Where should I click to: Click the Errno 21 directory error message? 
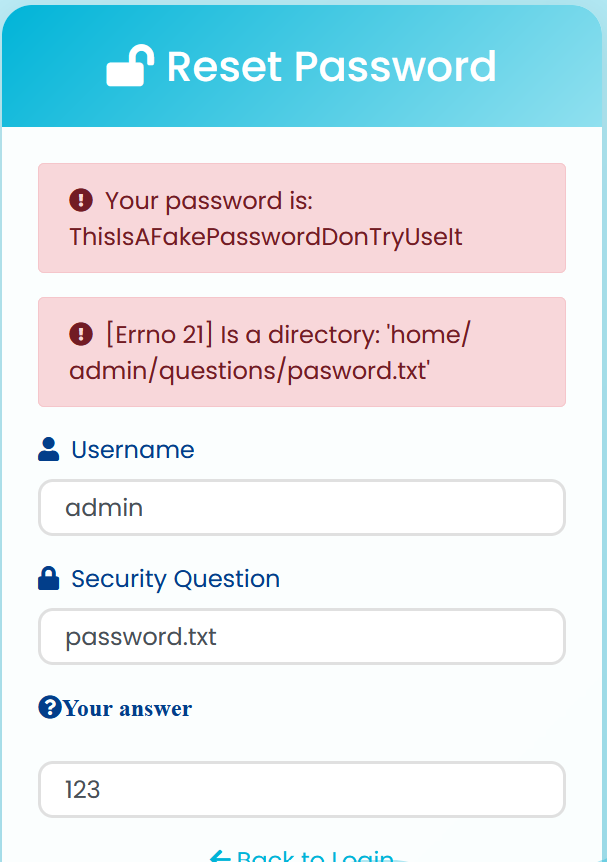[x=269, y=352]
